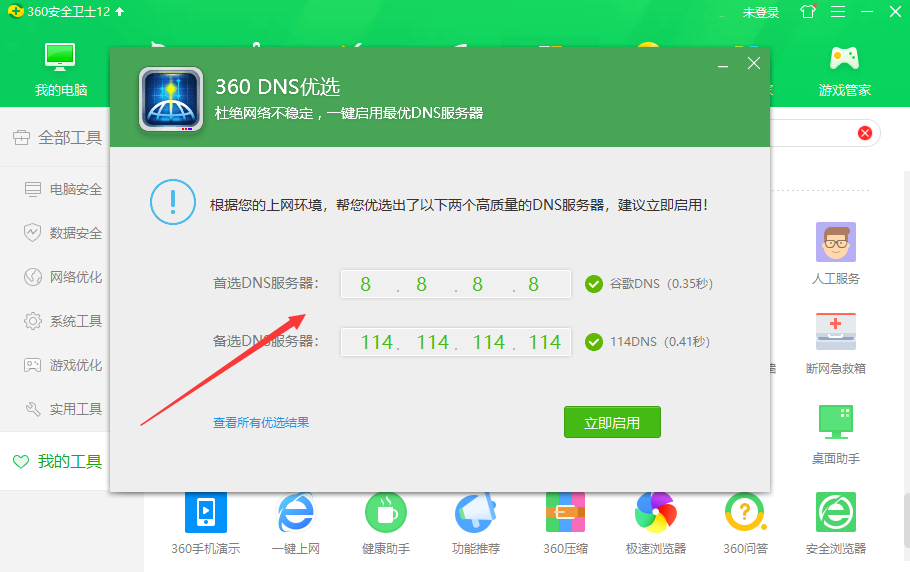
Task: Select 游戏优化 category
Action: click(x=63, y=365)
